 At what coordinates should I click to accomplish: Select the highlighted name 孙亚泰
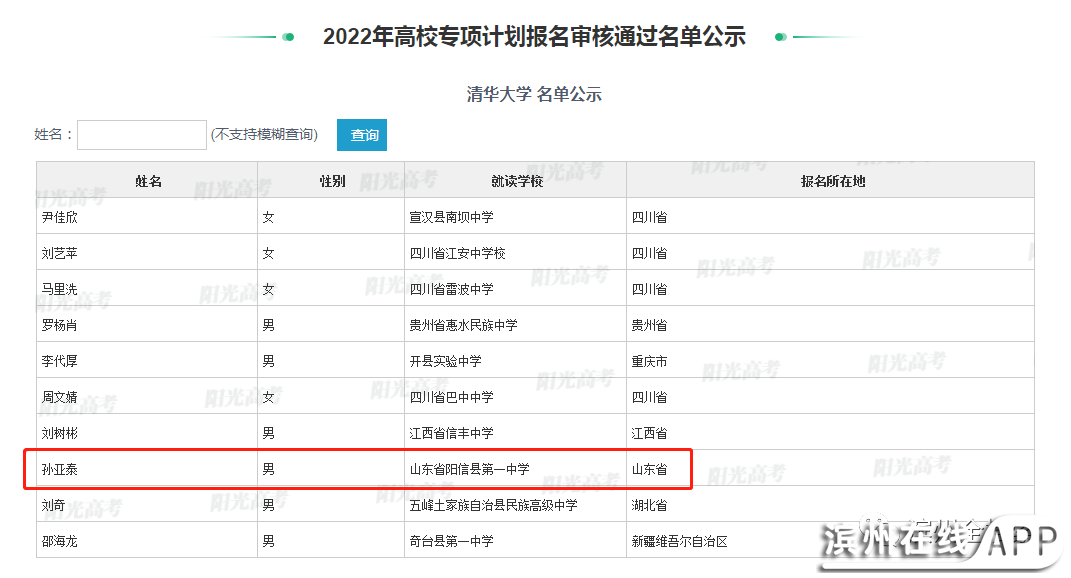pyautogui.click(x=60, y=469)
